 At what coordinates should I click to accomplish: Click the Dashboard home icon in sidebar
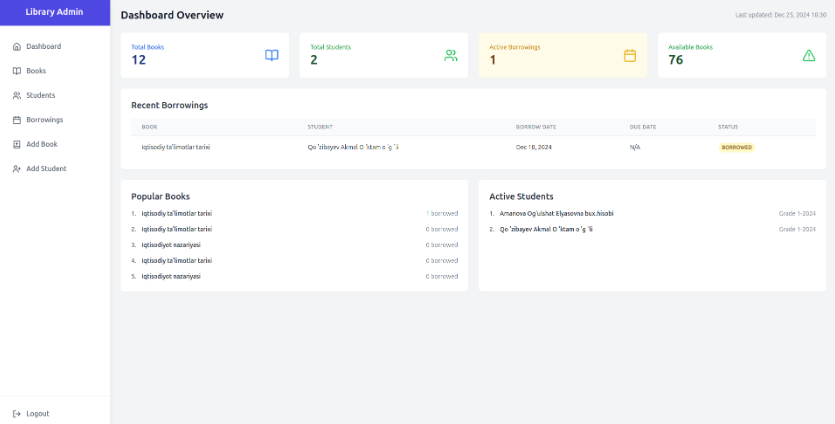pyautogui.click(x=16, y=47)
